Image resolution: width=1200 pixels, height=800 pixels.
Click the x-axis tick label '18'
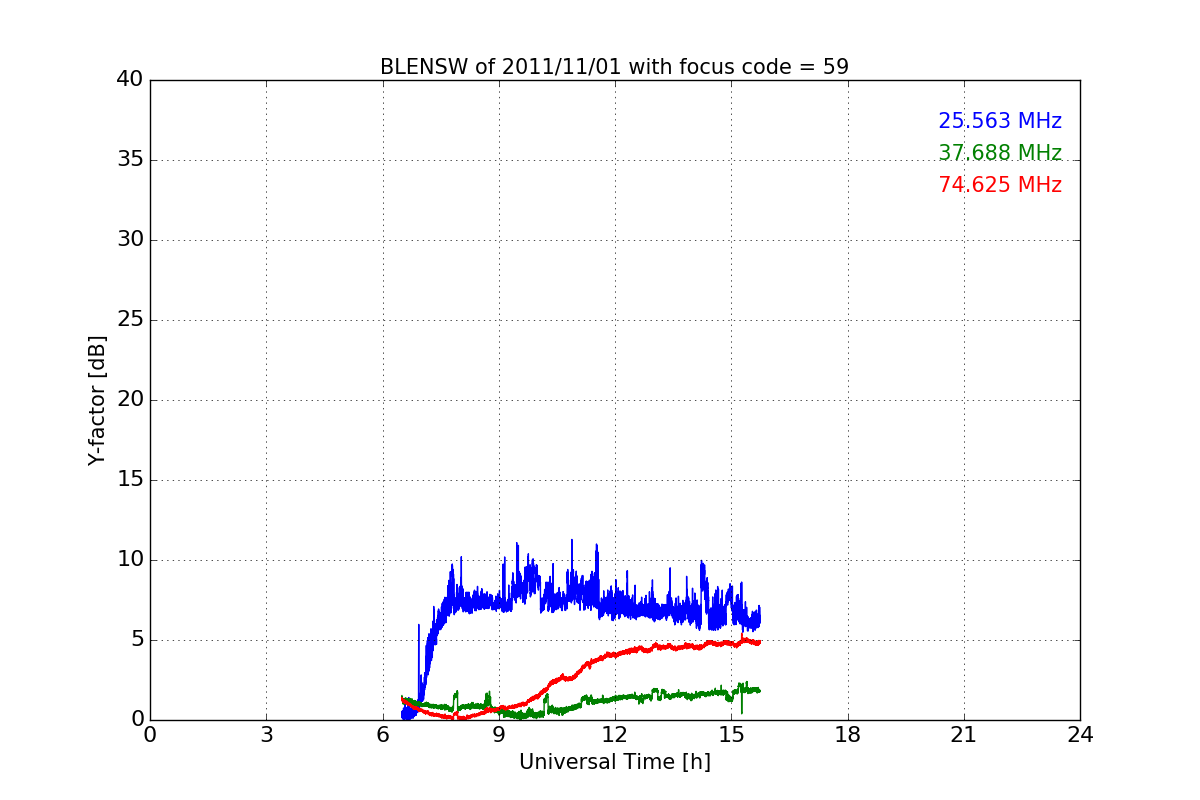(x=848, y=735)
